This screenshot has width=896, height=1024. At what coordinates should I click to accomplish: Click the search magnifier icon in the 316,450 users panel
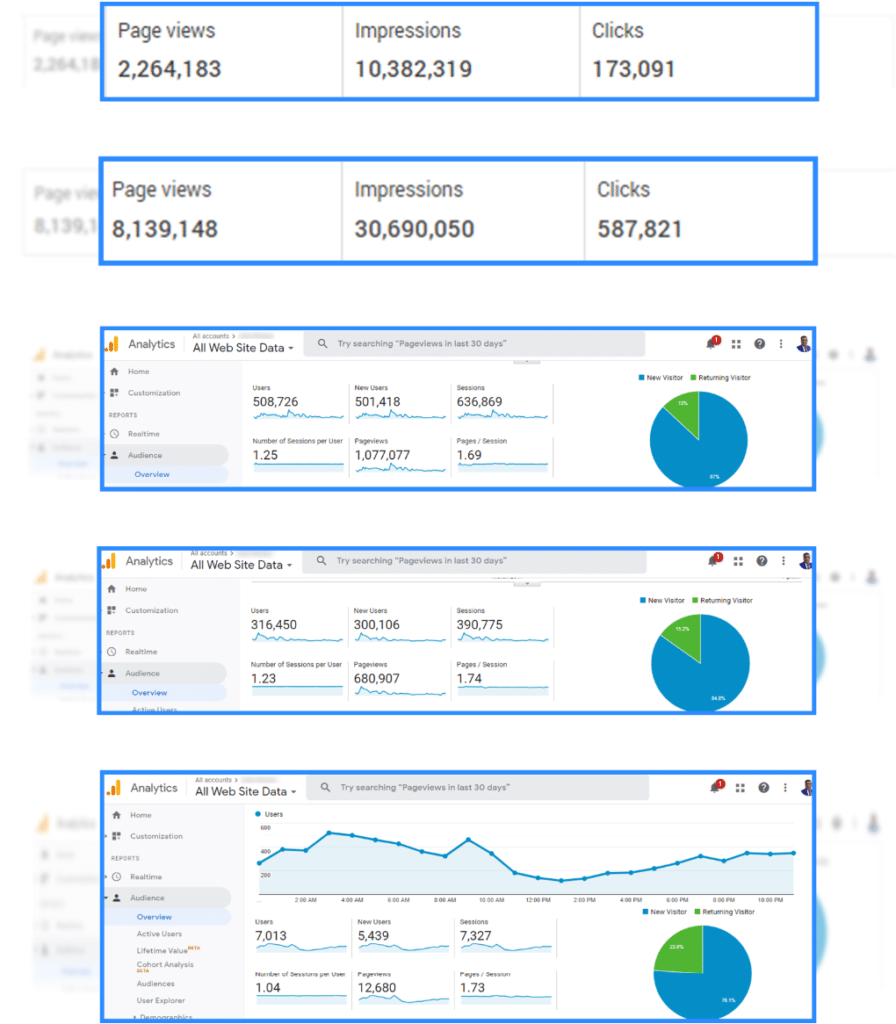[321, 560]
